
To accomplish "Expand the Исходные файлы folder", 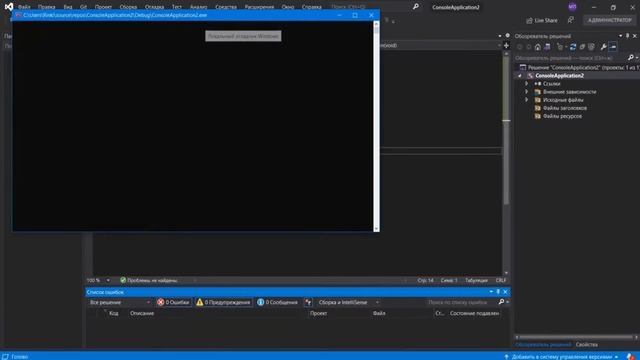I will click(527, 100).
